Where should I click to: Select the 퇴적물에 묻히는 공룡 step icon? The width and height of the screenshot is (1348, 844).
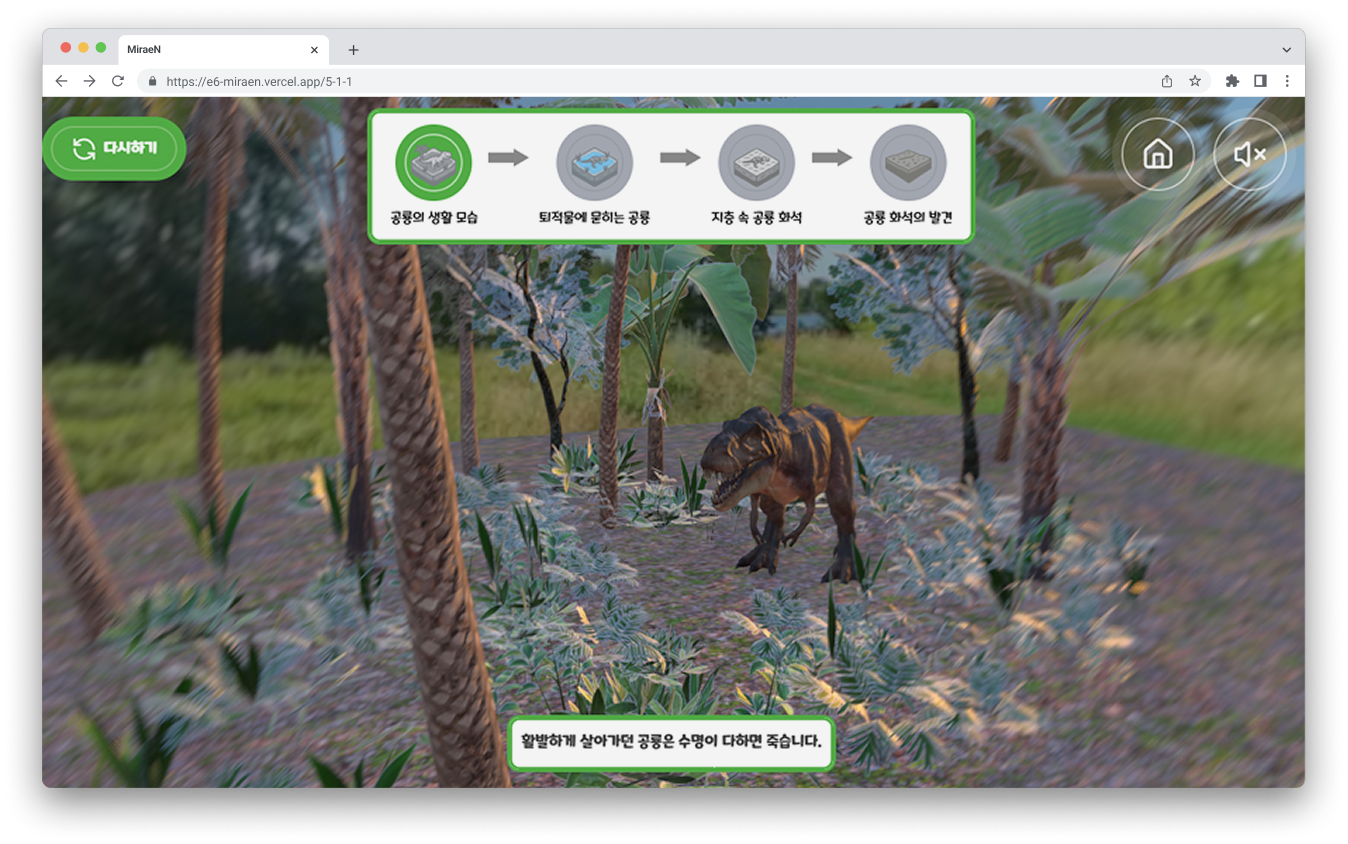(594, 163)
